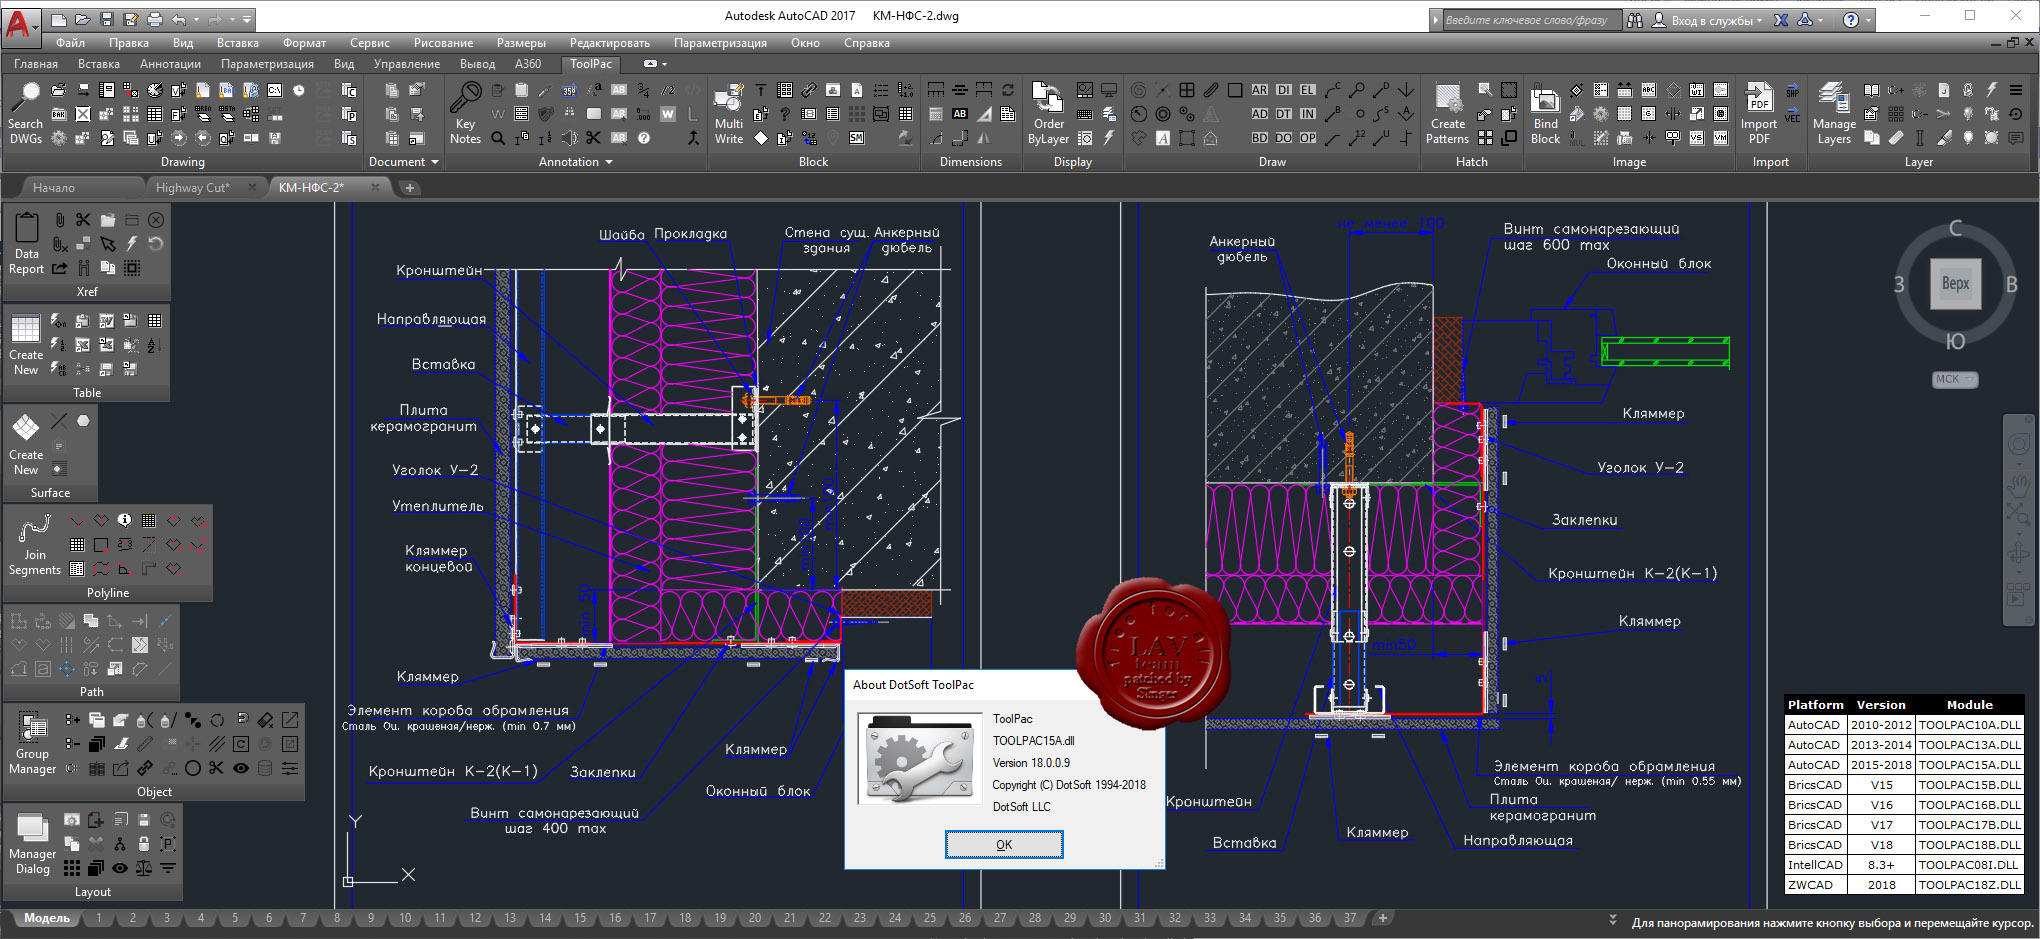
Task: Click OK in About DotSoft ToolPac dialog
Action: (1004, 845)
